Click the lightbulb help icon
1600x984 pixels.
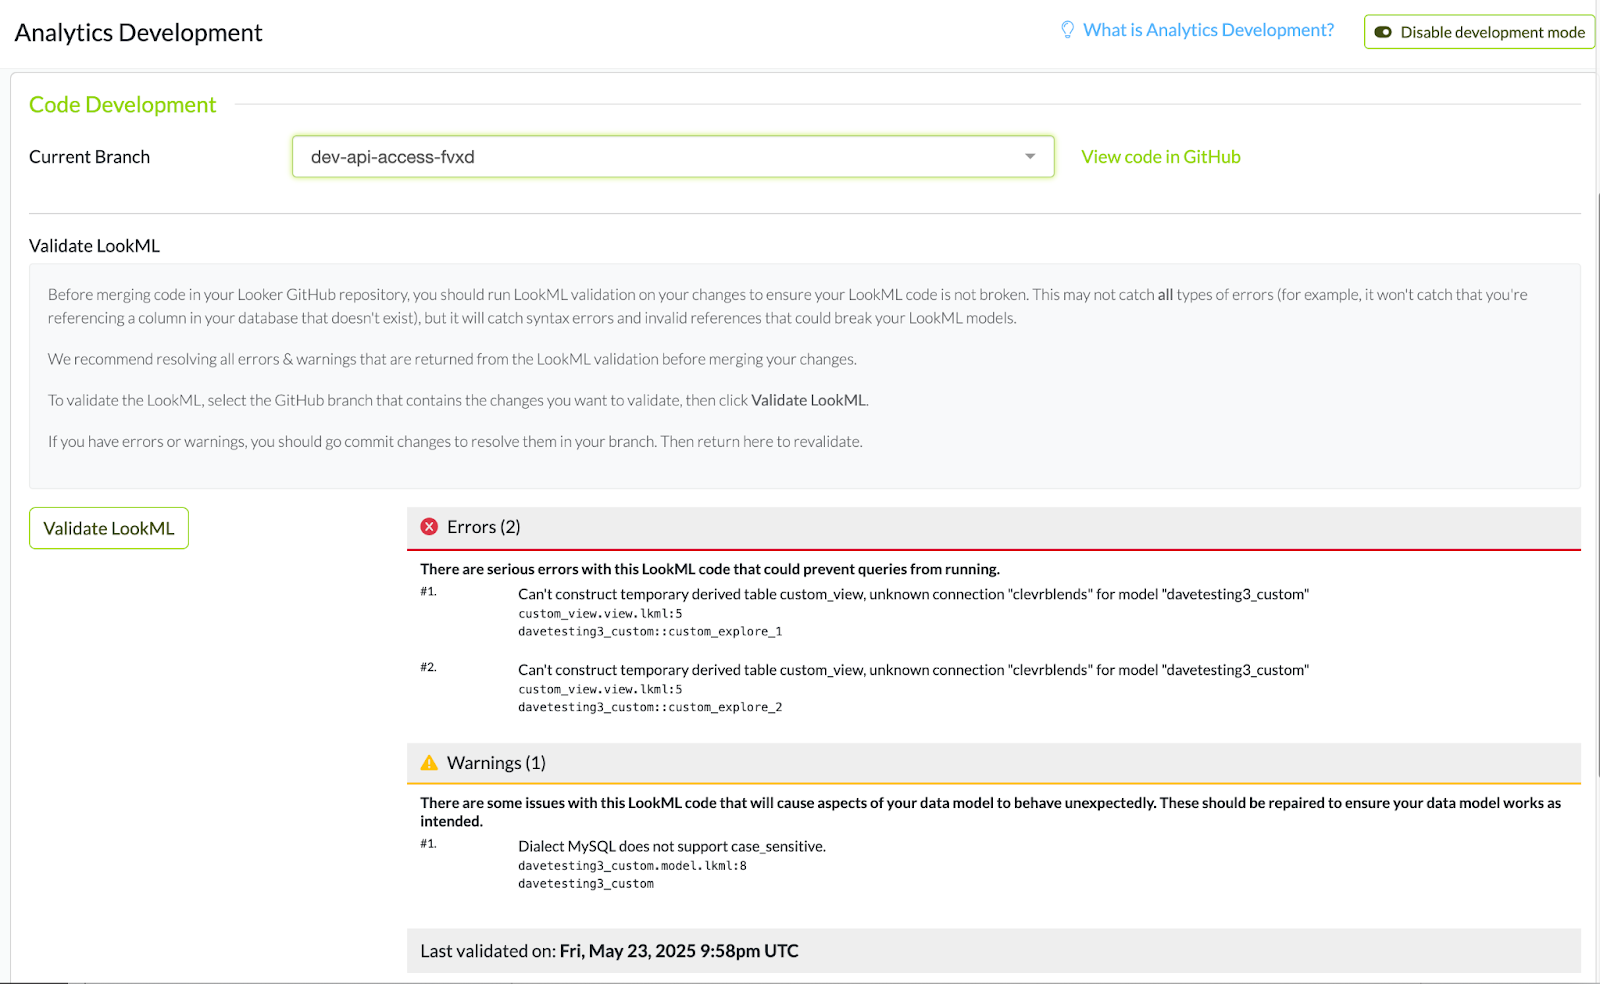coord(1067,30)
